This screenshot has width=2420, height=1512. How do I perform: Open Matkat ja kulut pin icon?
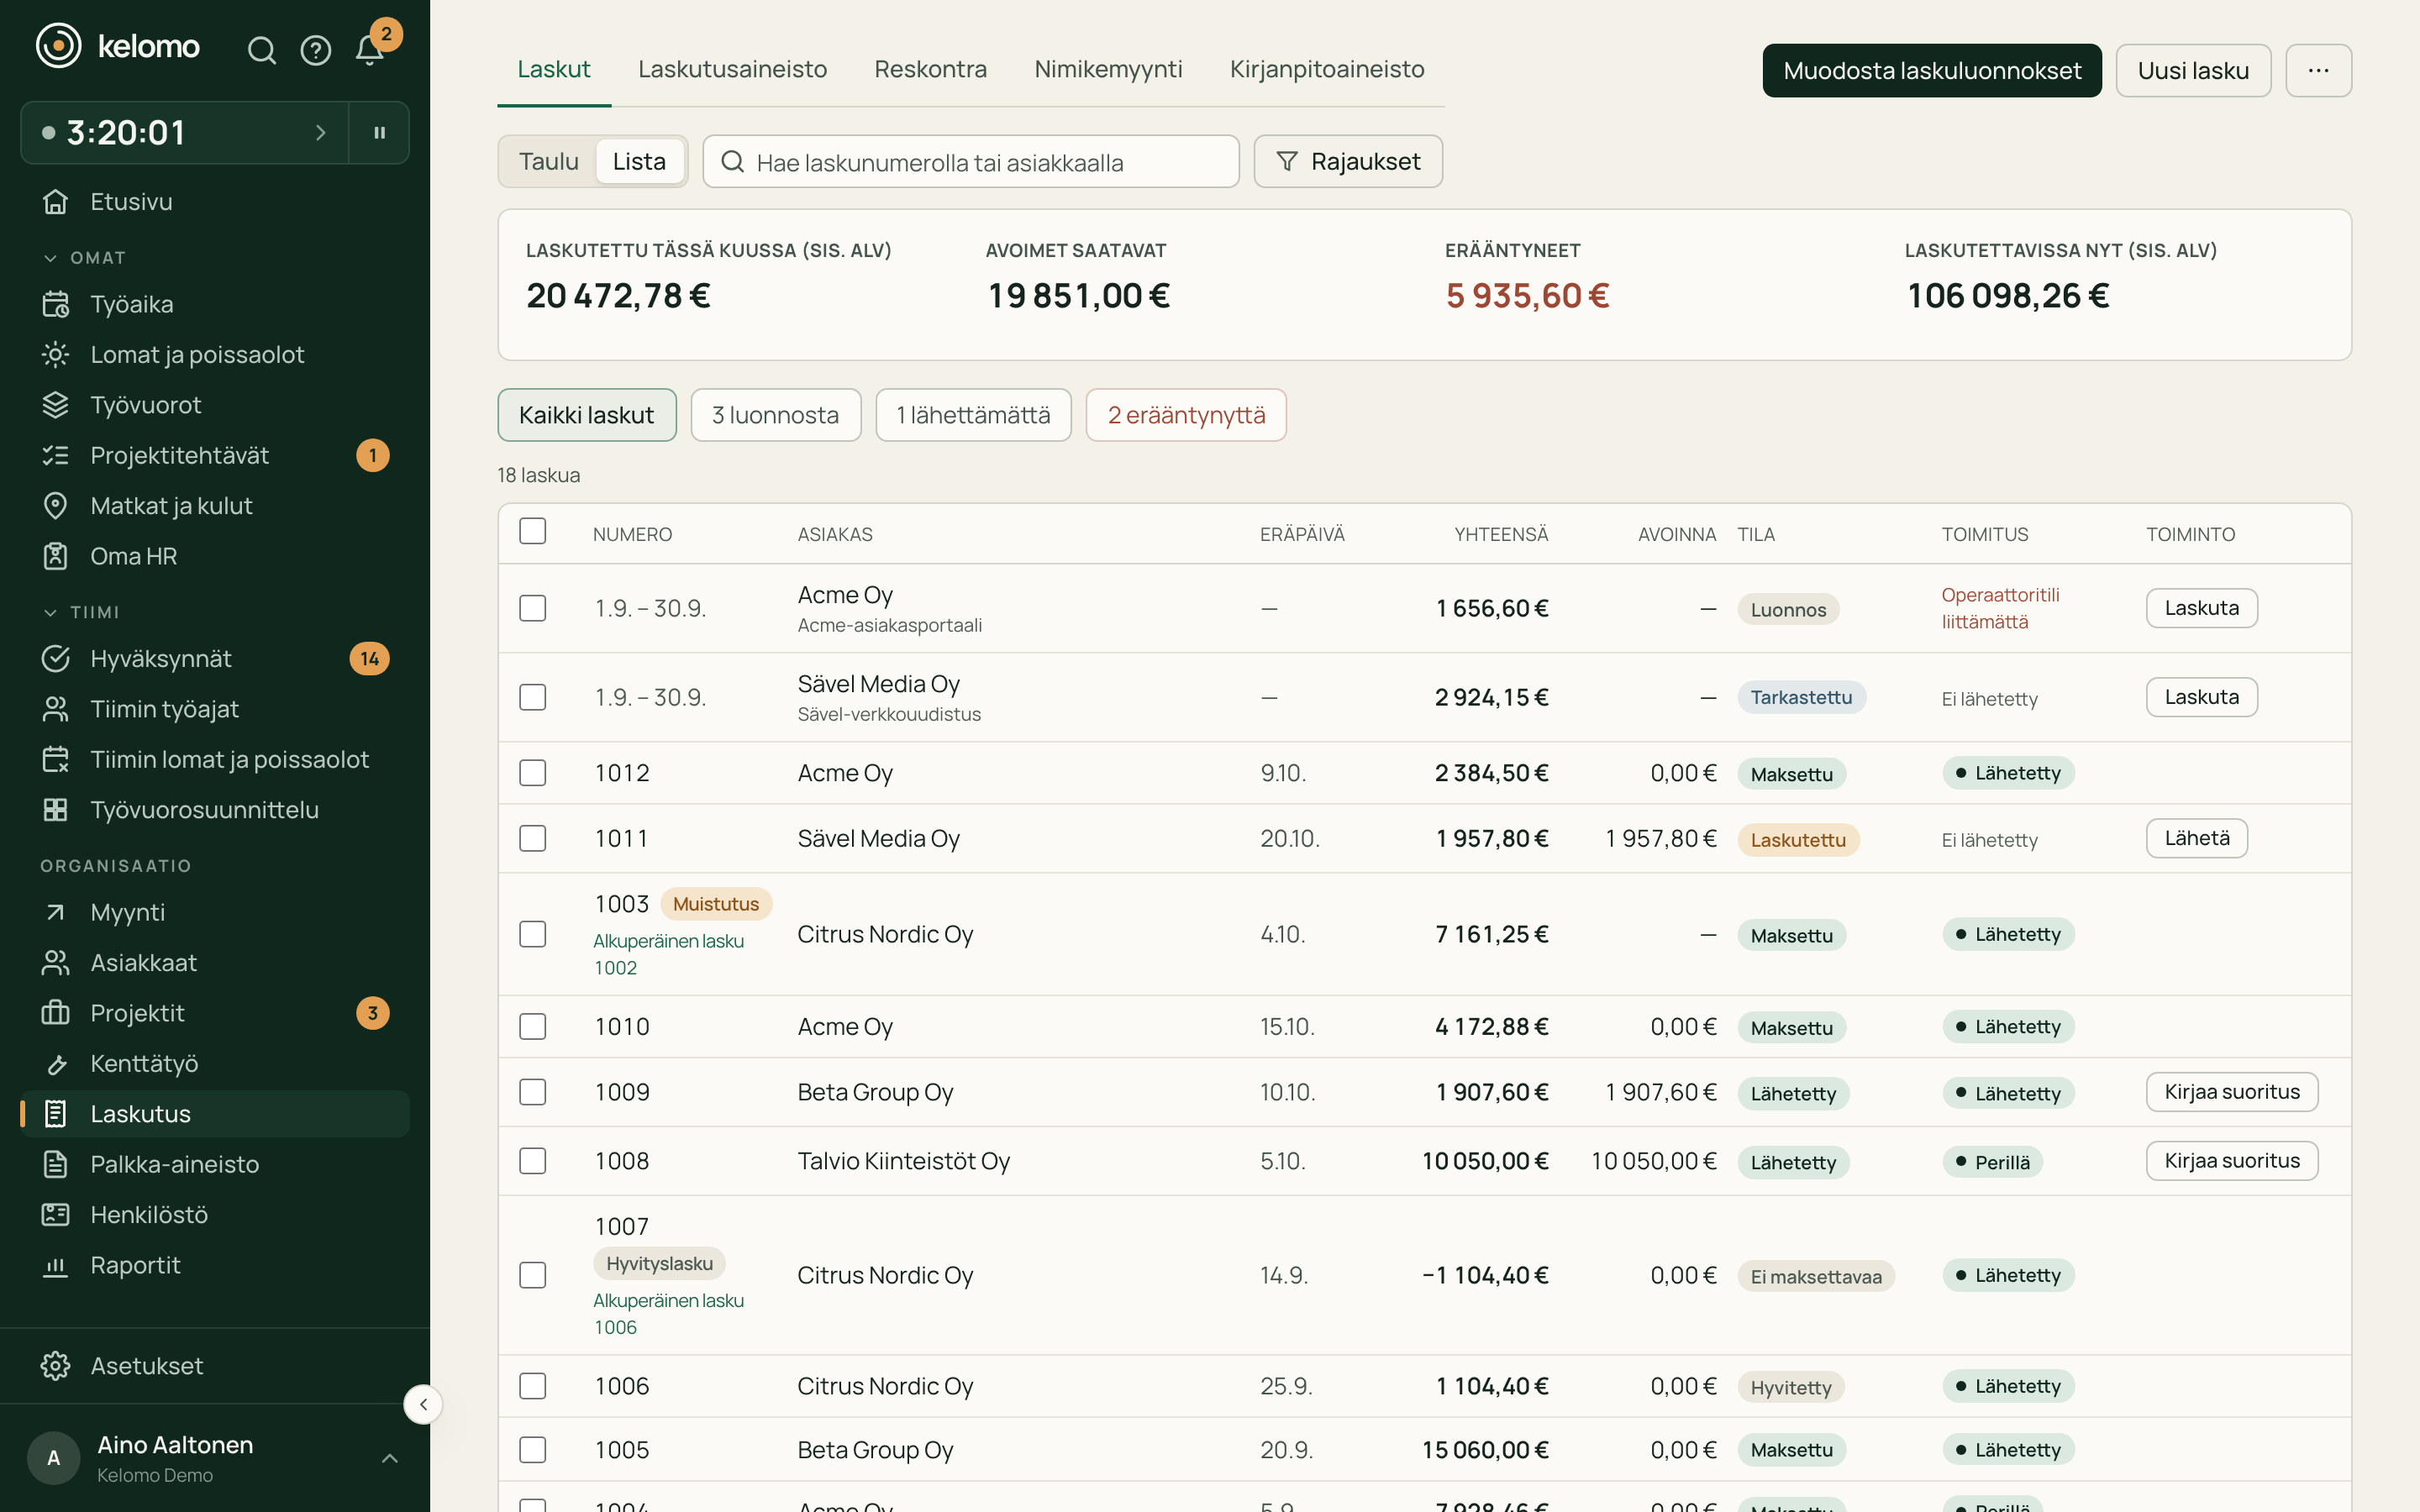[56, 506]
